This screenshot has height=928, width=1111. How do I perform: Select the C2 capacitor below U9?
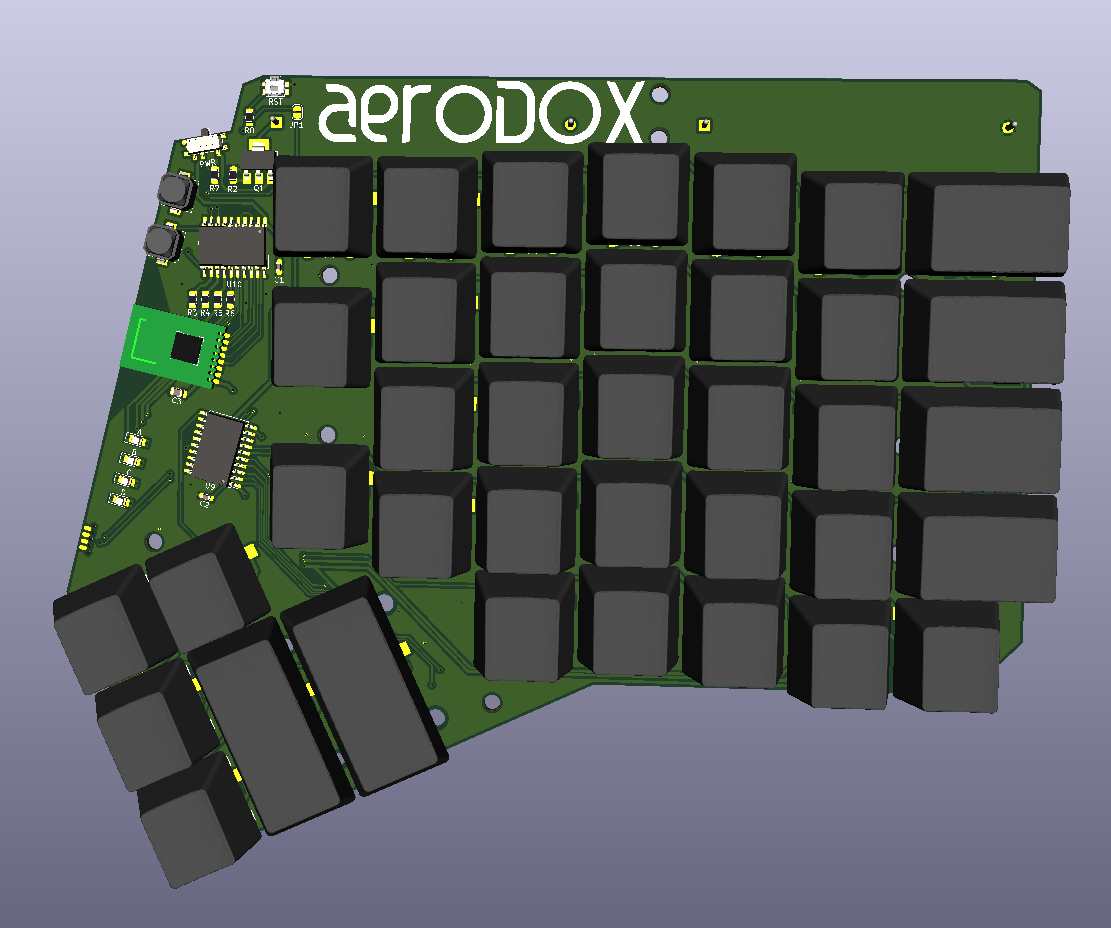205,496
